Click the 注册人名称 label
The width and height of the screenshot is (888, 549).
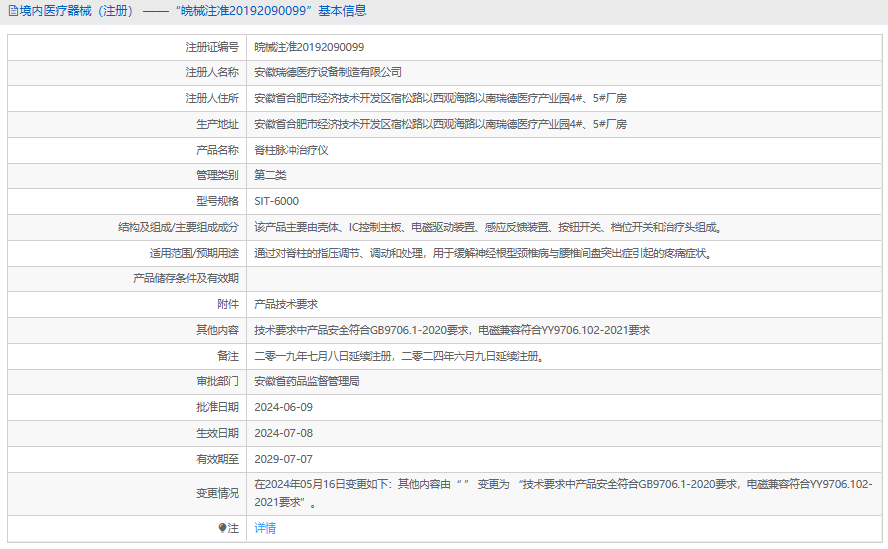(212, 72)
